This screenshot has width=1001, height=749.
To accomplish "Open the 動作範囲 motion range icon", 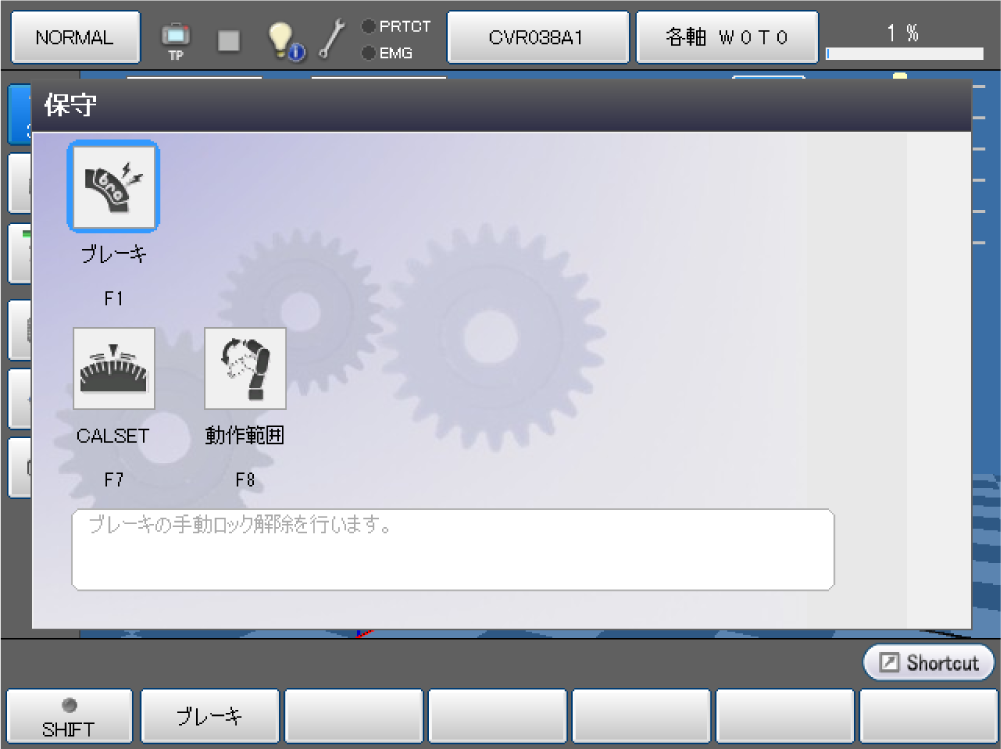I will coord(245,369).
